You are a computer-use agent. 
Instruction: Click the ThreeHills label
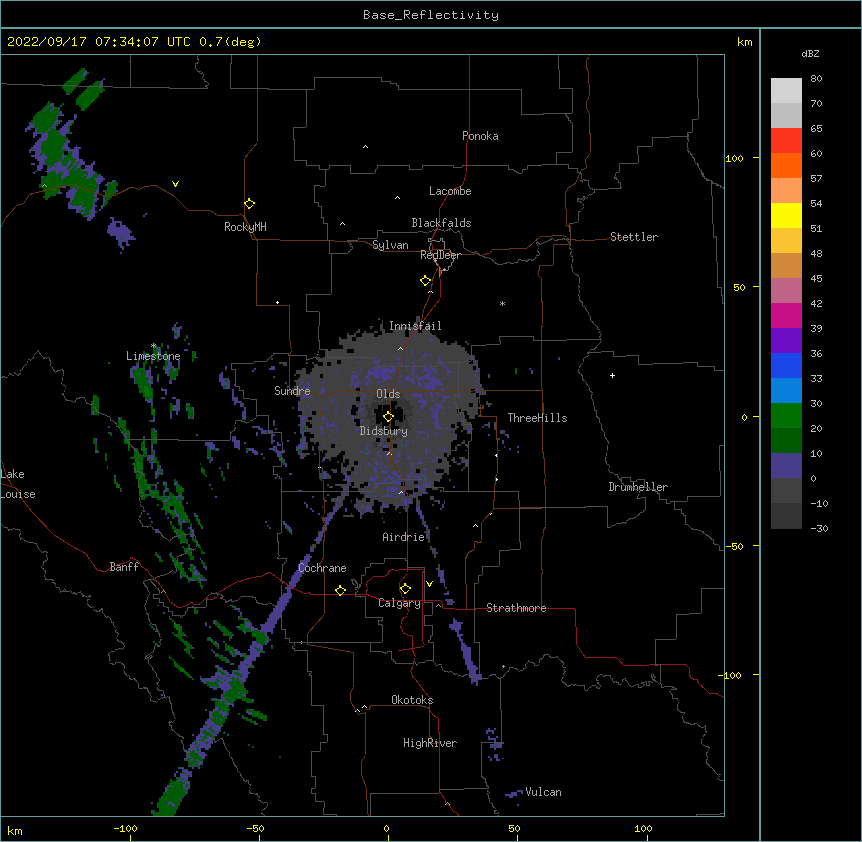[x=537, y=418]
